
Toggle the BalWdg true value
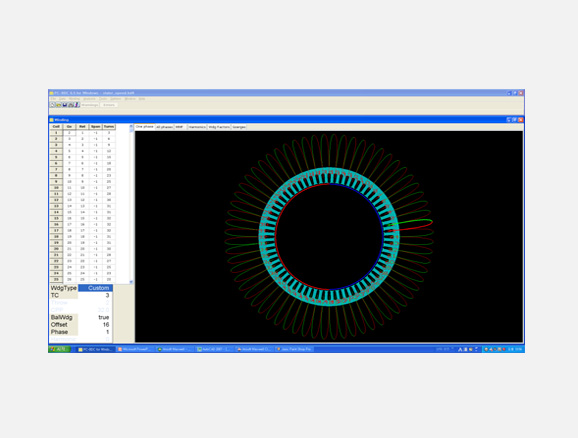[x=95, y=317]
